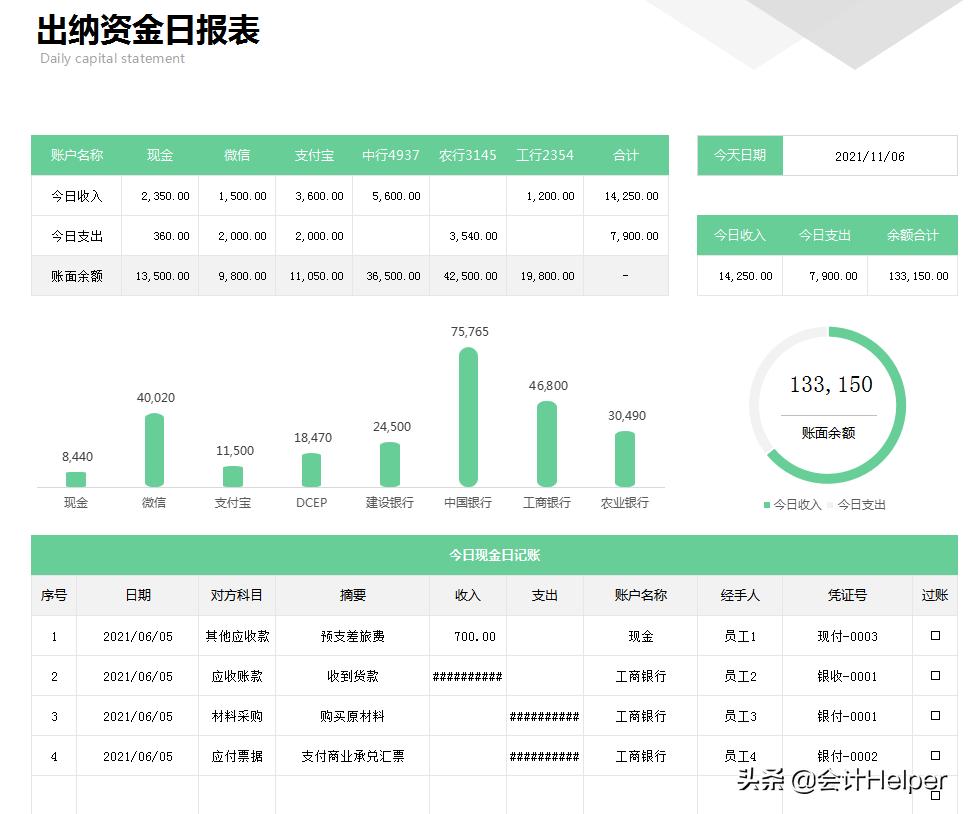This screenshot has width=969, height=814.
Task: Click the 预支差旅费 summary cell
Action: click(x=353, y=636)
